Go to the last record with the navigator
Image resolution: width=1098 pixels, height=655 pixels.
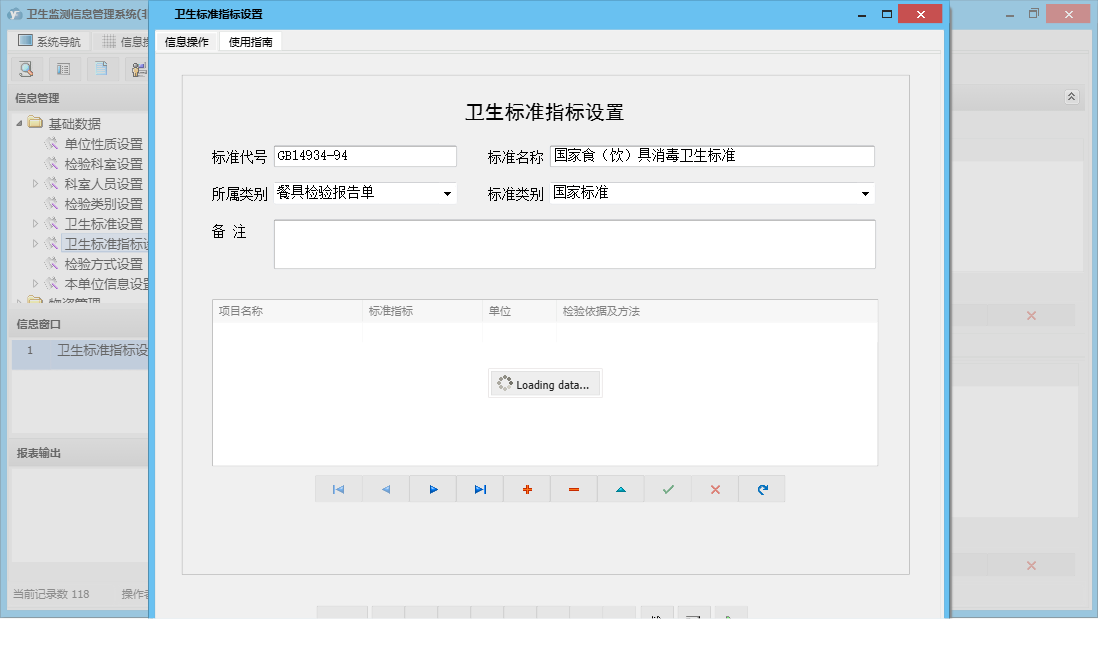[479, 489]
